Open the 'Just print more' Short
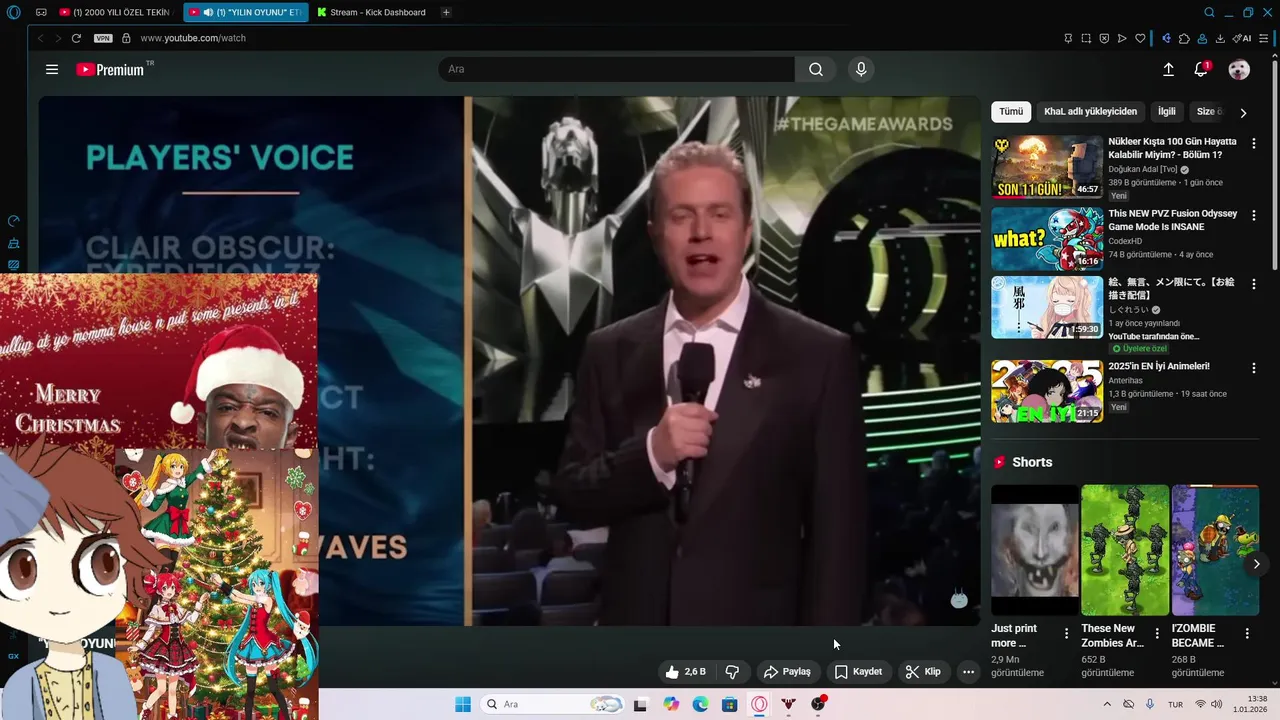 click(x=1035, y=550)
